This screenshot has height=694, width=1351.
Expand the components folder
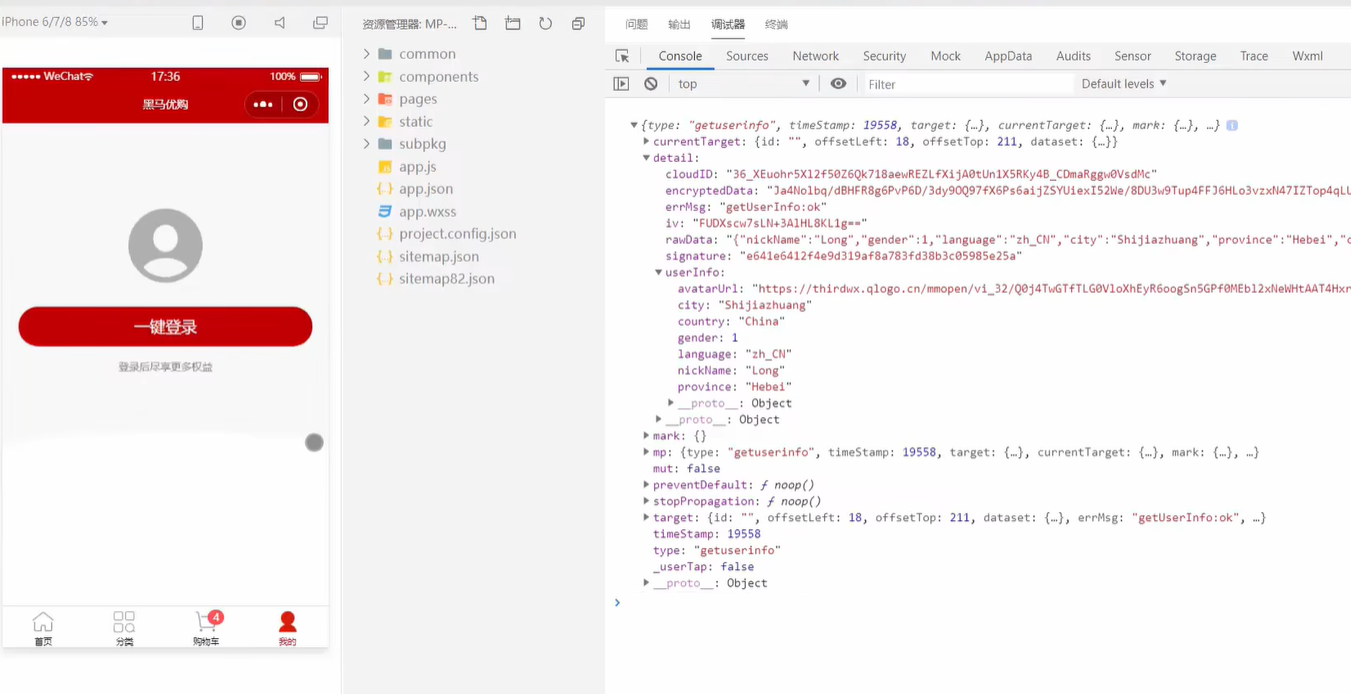(x=367, y=76)
